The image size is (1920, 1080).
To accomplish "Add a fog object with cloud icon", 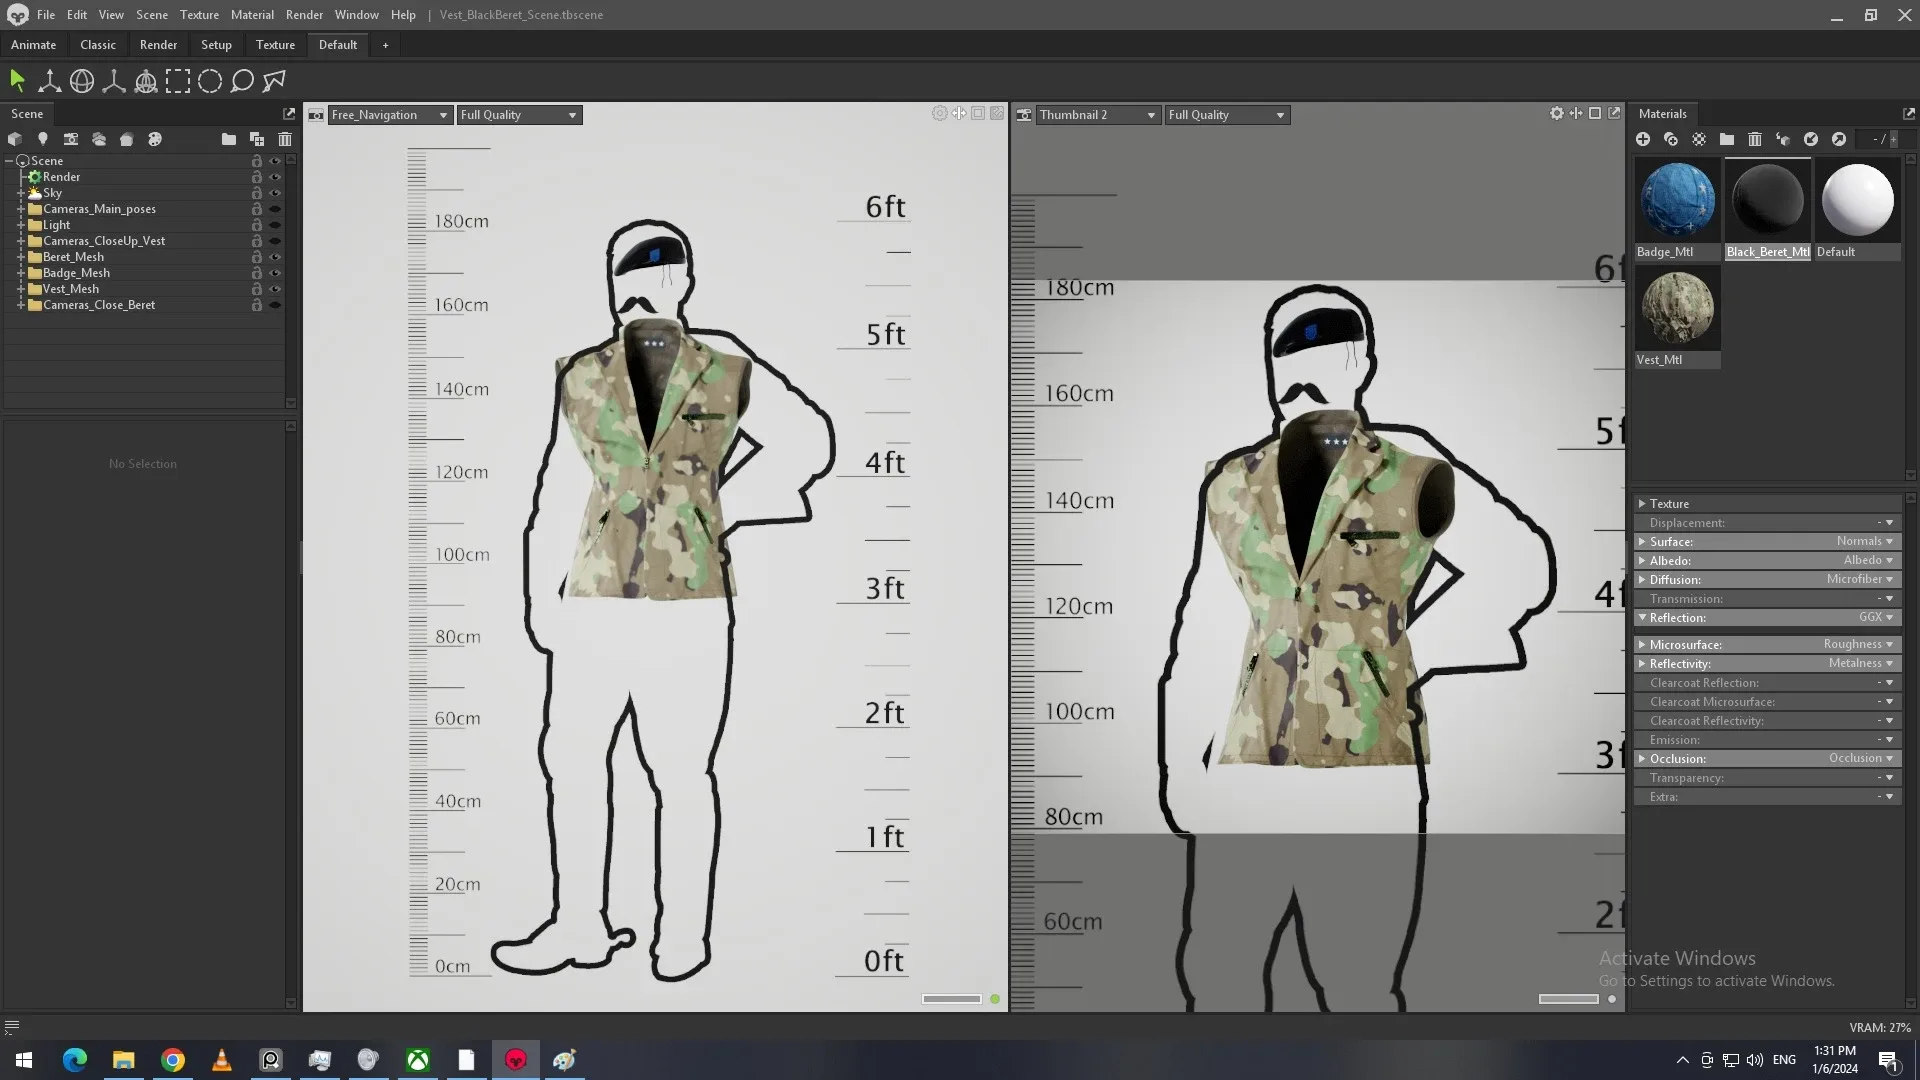I will [99, 139].
